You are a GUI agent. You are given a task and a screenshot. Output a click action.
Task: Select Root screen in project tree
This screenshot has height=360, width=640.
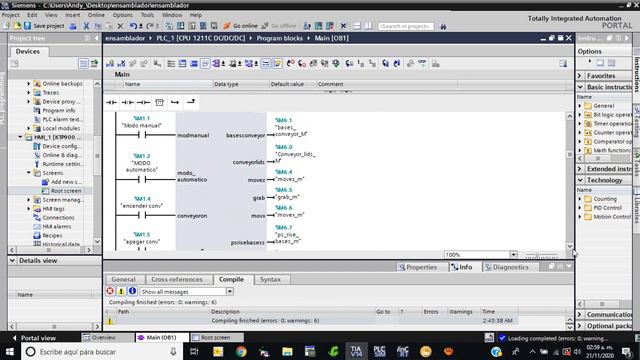(66, 191)
